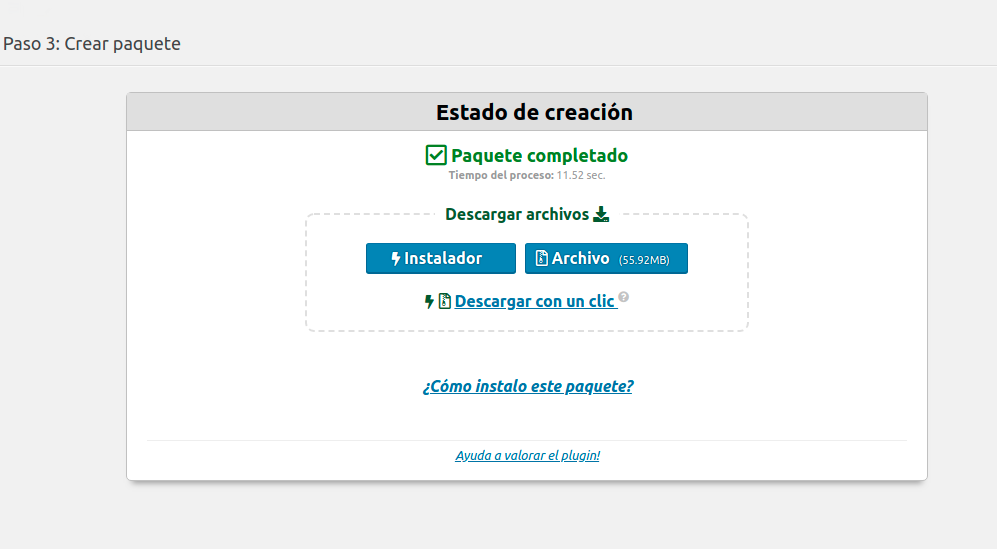This screenshot has height=549, width=997.
Task: Click the zip file icon before Descargar con un clic
Action: [x=444, y=301]
